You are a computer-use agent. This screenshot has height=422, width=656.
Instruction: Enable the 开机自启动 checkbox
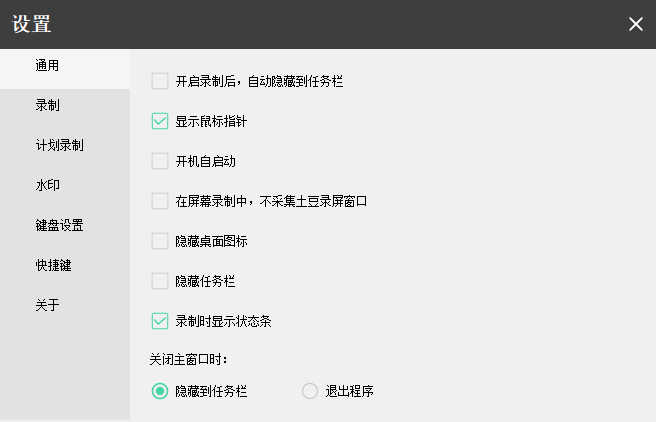click(x=160, y=161)
